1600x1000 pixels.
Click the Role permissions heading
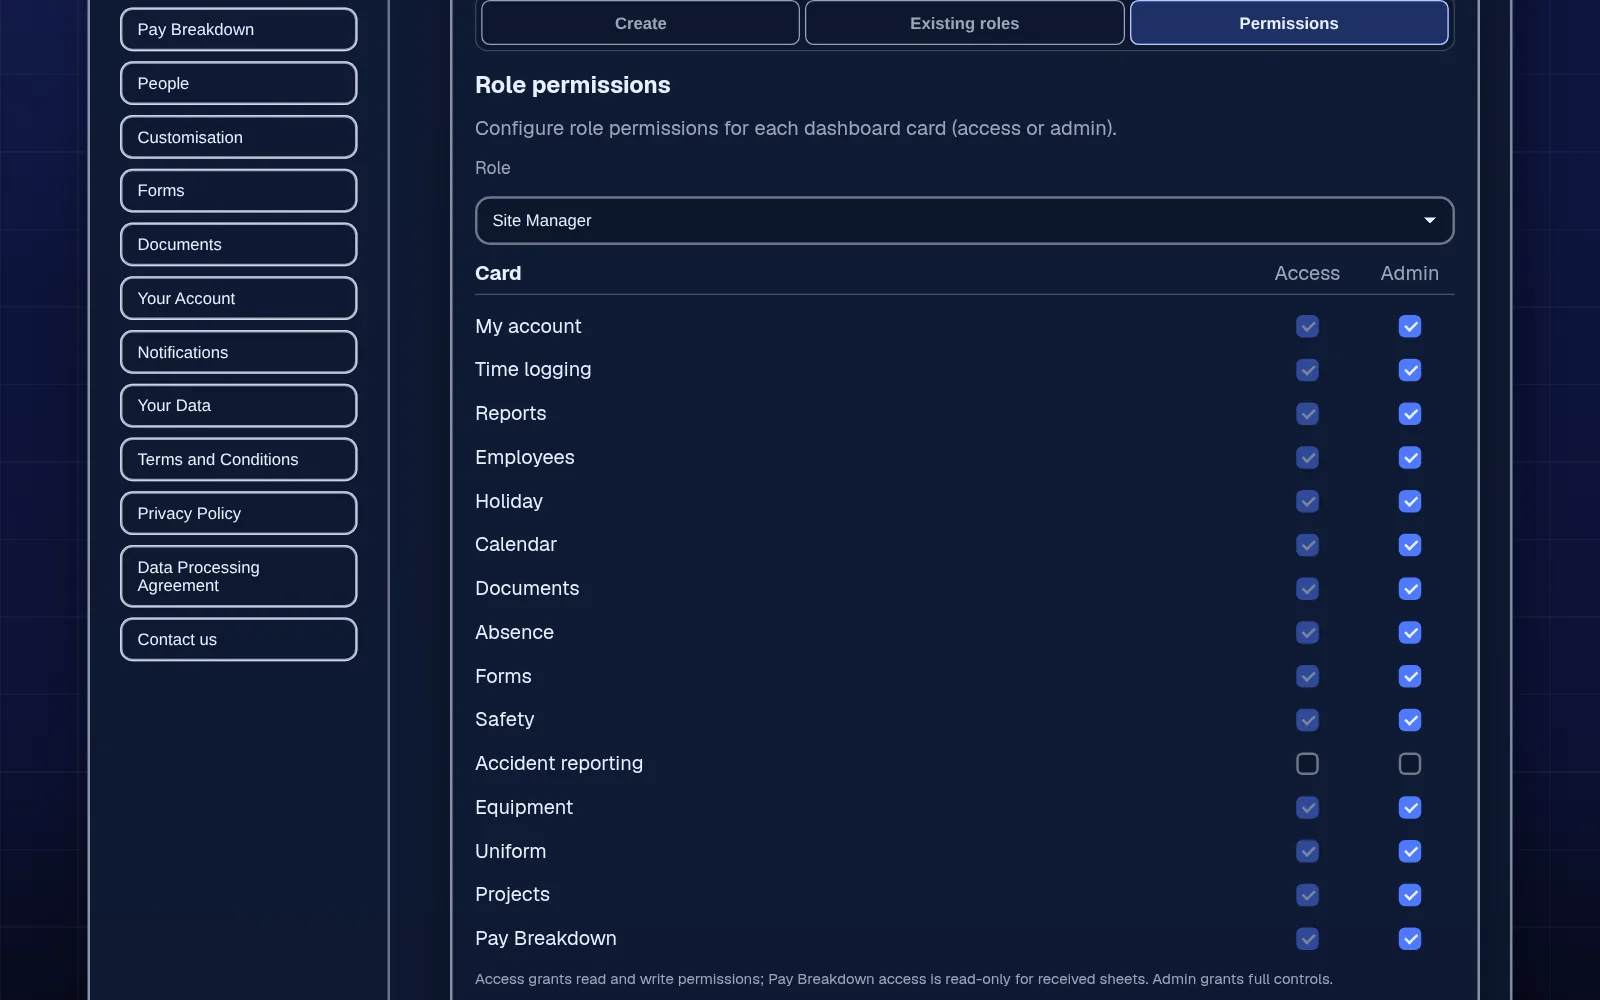[x=572, y=85]
